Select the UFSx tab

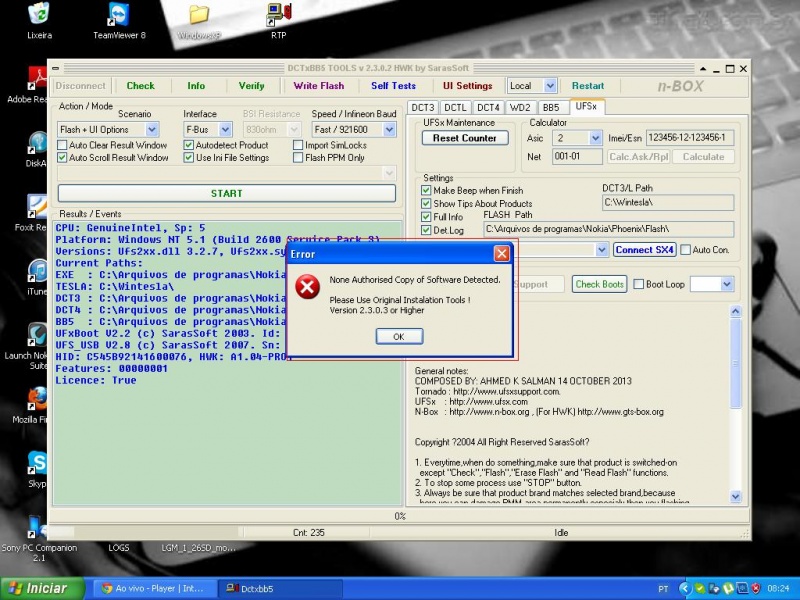coord(586,107)
